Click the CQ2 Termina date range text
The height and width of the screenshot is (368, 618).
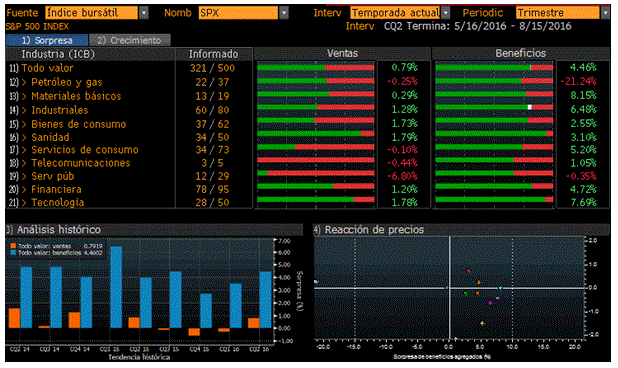click(x=478, y=26)
